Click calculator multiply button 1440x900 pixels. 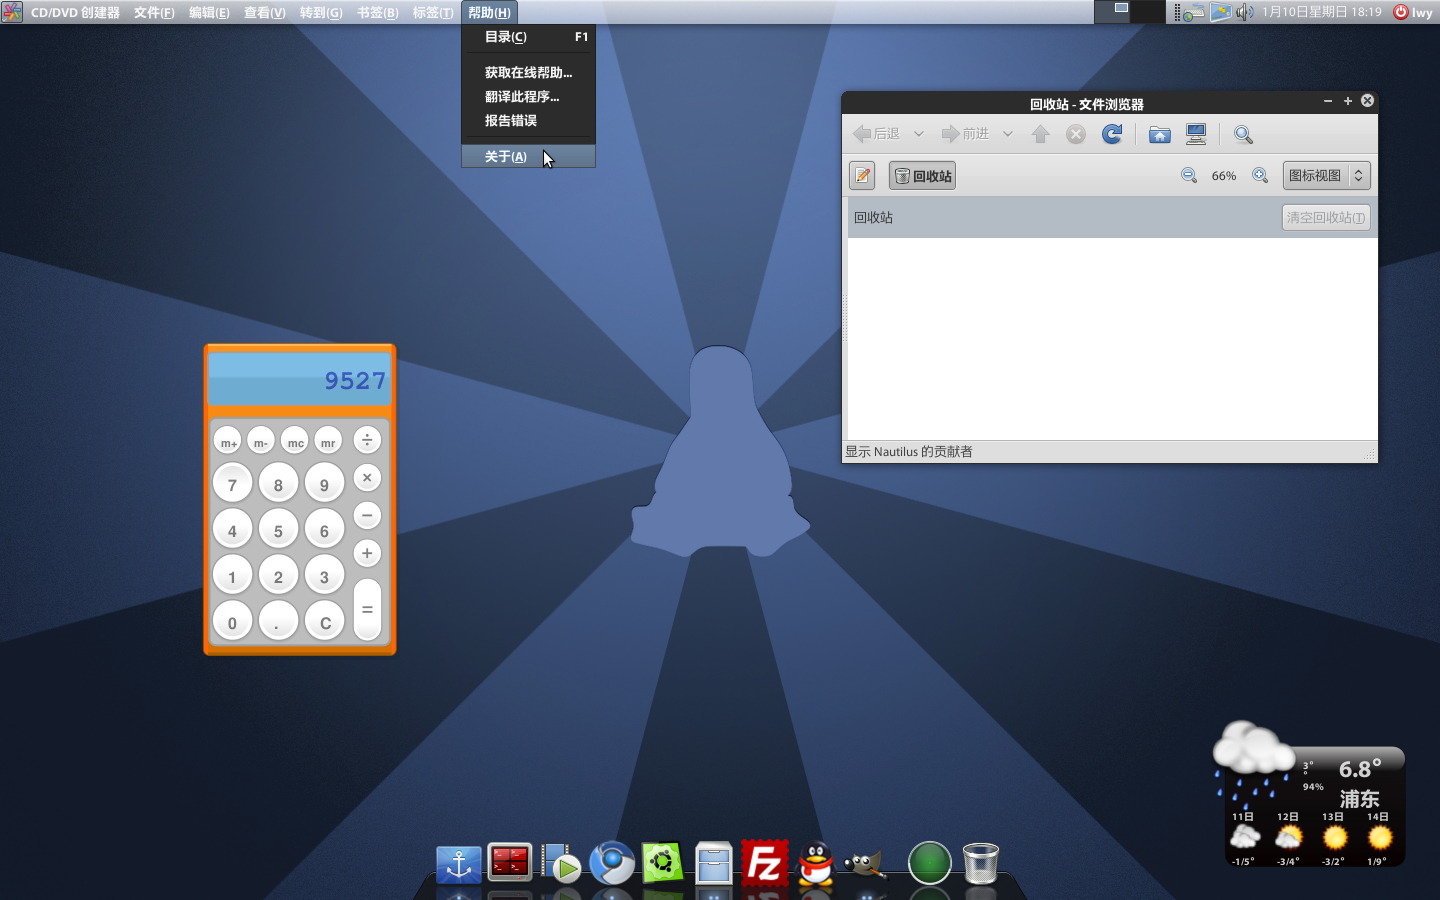(367, 478)
